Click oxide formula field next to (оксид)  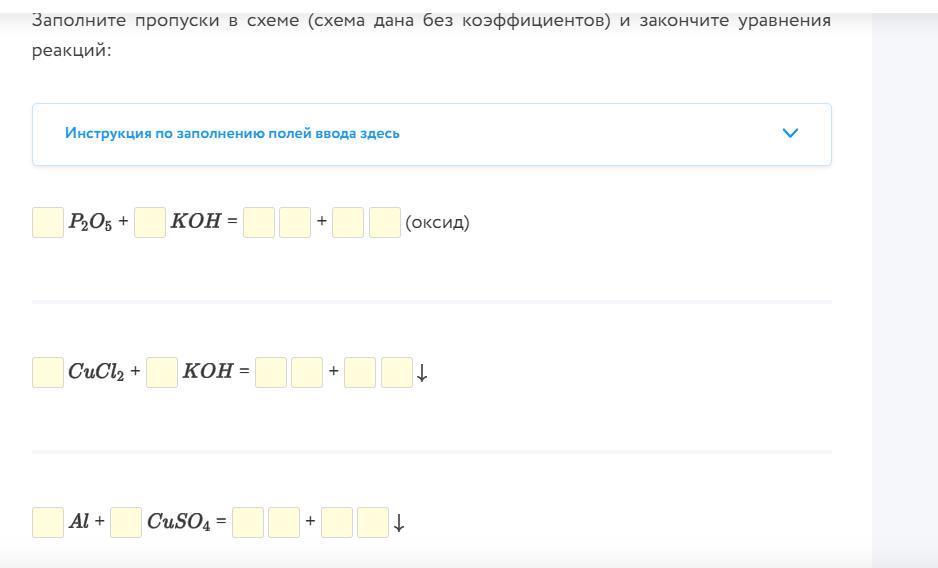pyautogui.click(x=385, y=223)
